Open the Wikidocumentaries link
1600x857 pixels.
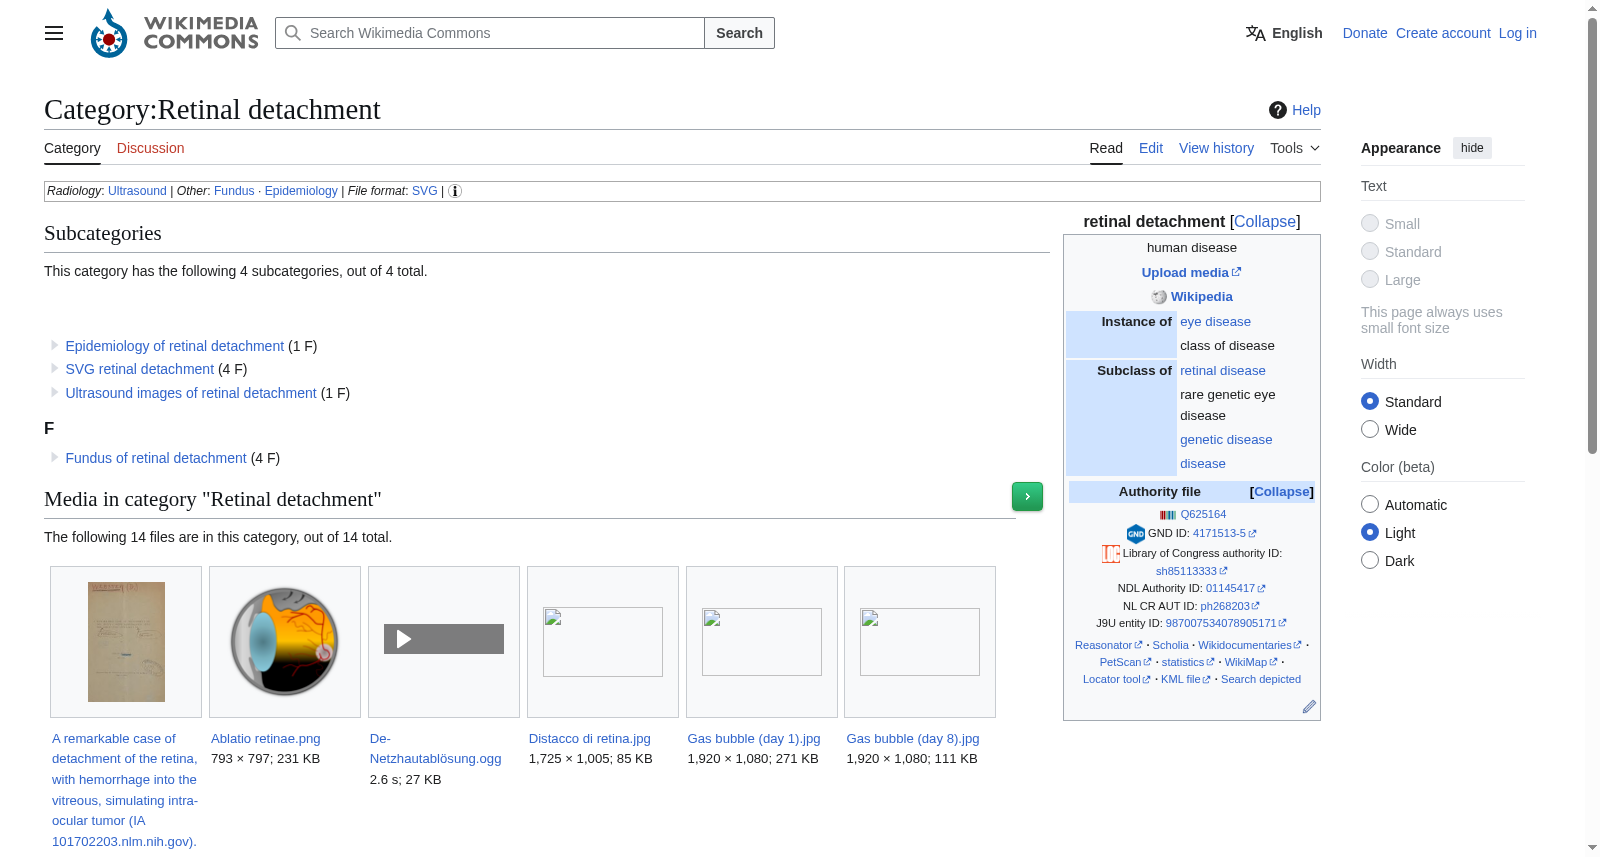click(1250, 646)
